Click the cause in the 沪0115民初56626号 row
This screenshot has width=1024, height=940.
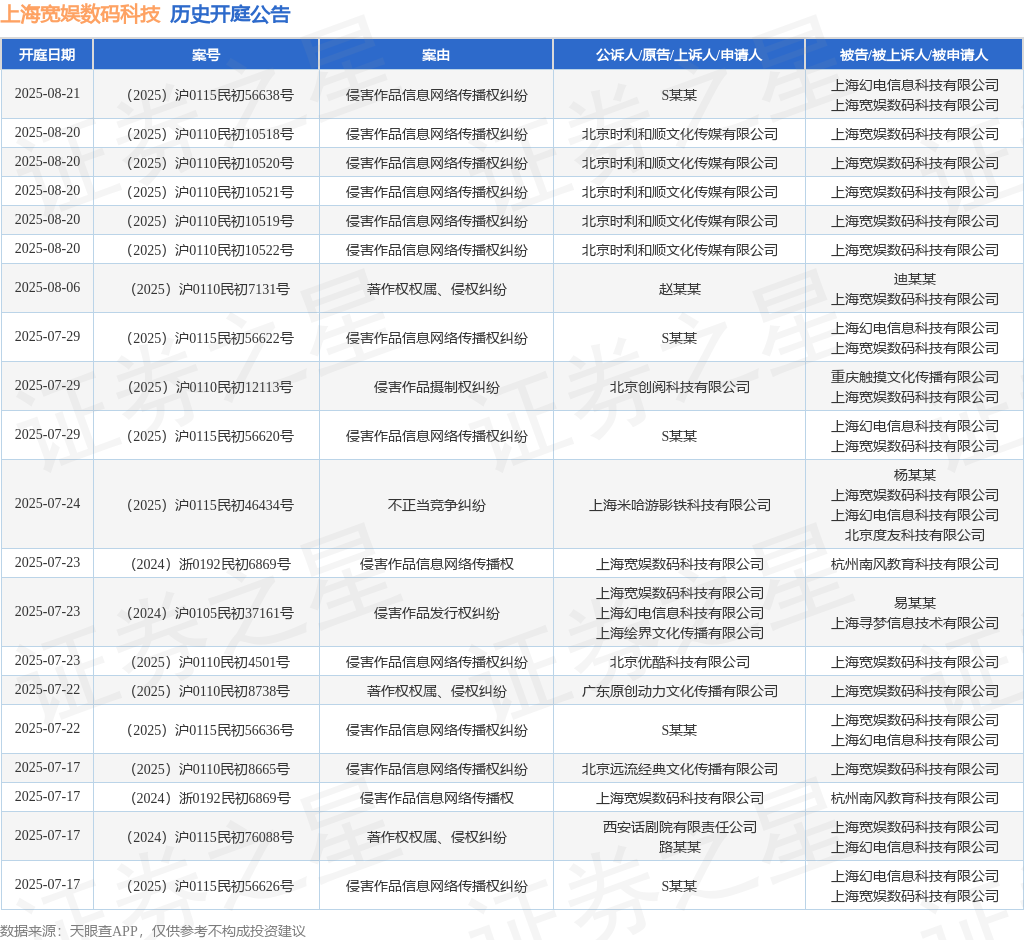pos(436,886)
